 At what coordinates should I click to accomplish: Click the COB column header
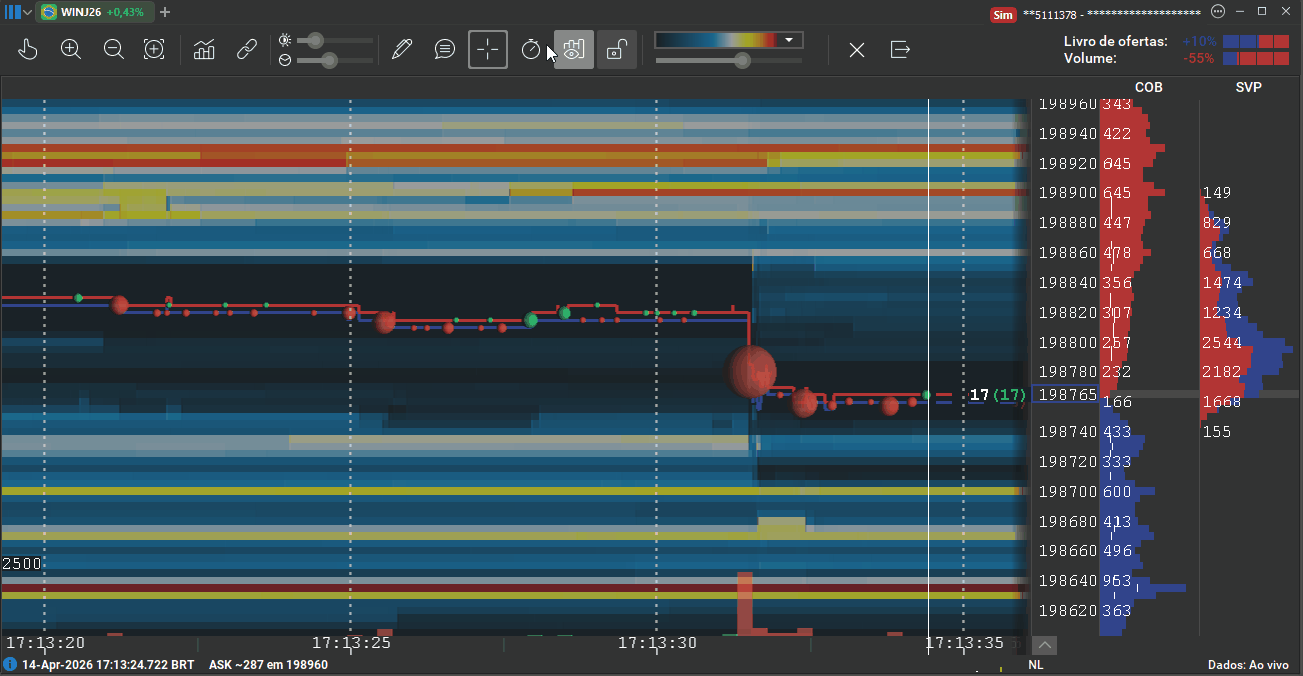[x=1149, y=87]
